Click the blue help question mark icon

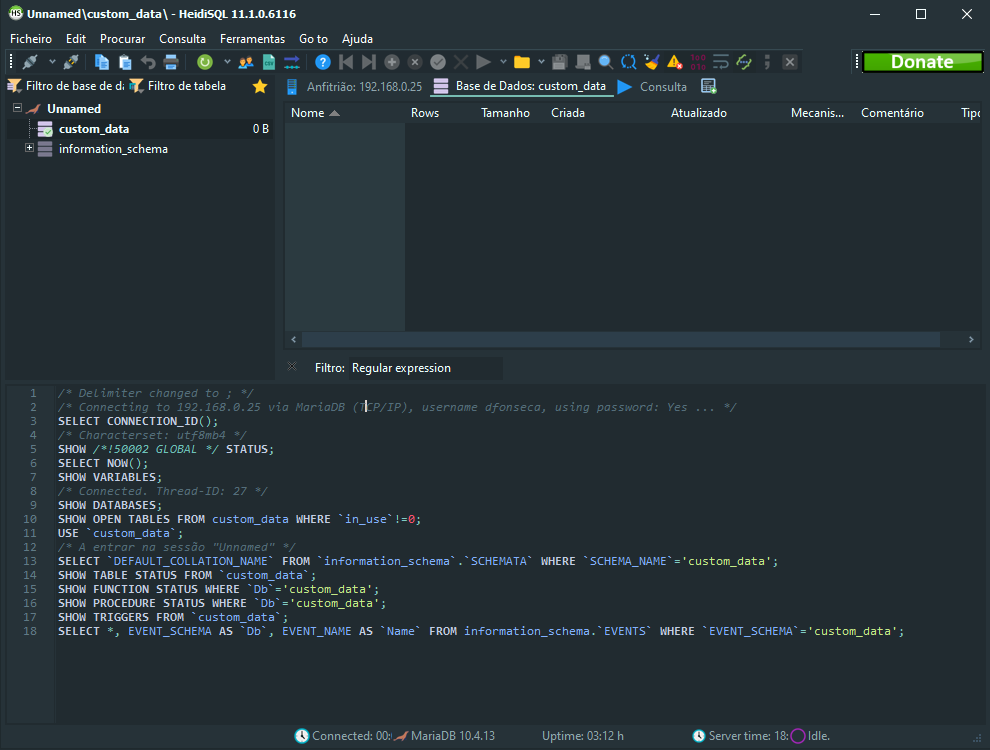tap(322, 62)
